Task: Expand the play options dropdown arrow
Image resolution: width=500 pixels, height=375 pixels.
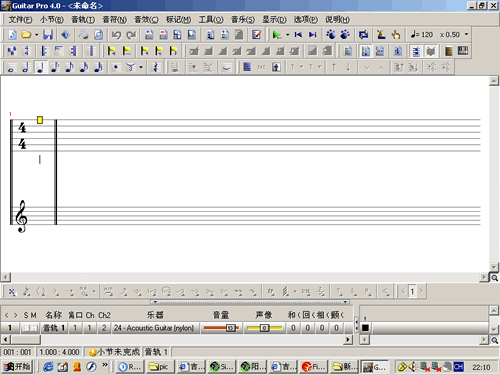Action: click(x=287, y=35)
